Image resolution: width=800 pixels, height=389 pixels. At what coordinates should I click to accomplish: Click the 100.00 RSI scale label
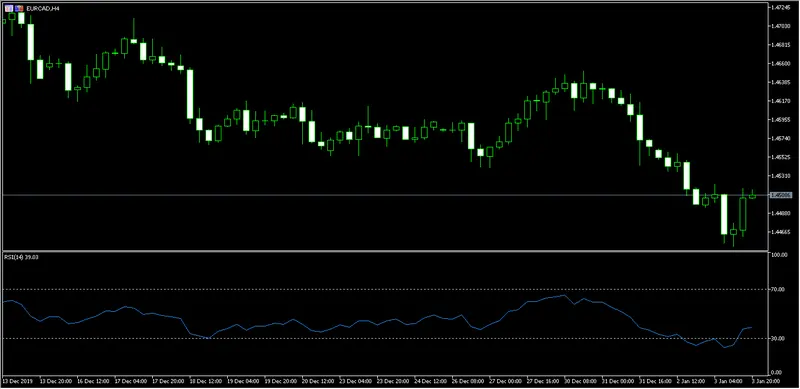click(x=779, y=255)
